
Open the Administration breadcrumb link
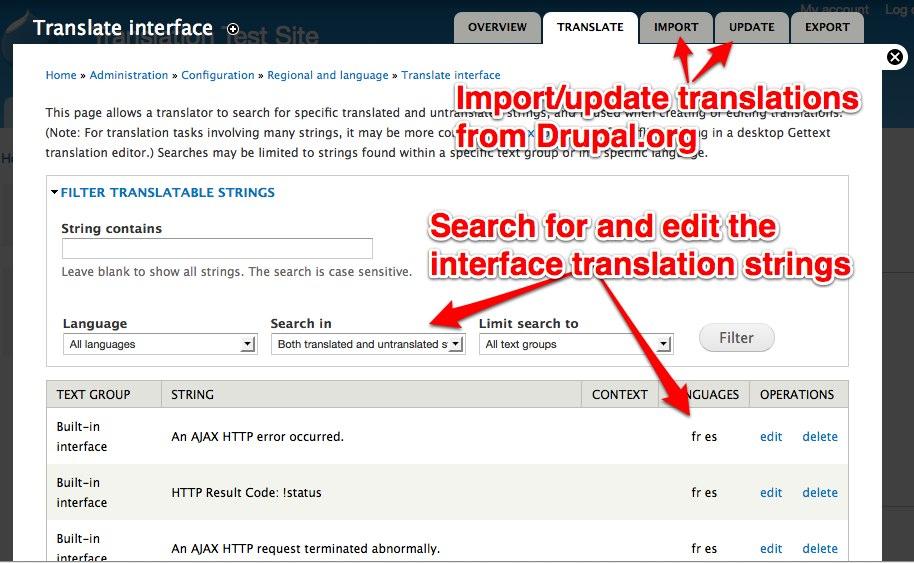tap(129, 75)
